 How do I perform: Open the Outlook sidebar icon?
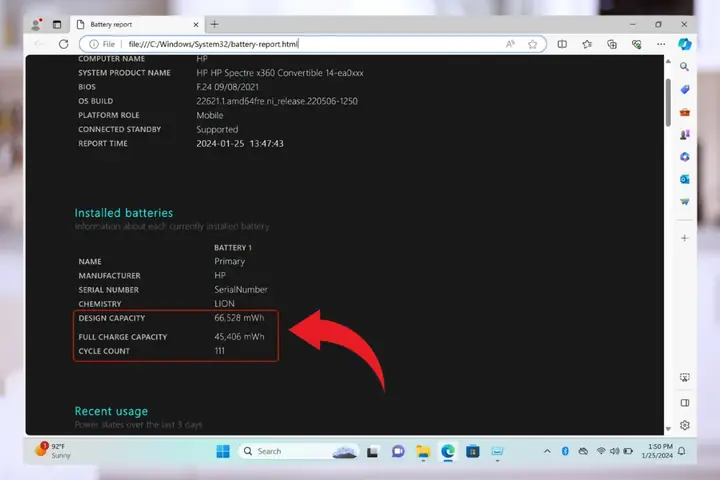coord(685,179)
